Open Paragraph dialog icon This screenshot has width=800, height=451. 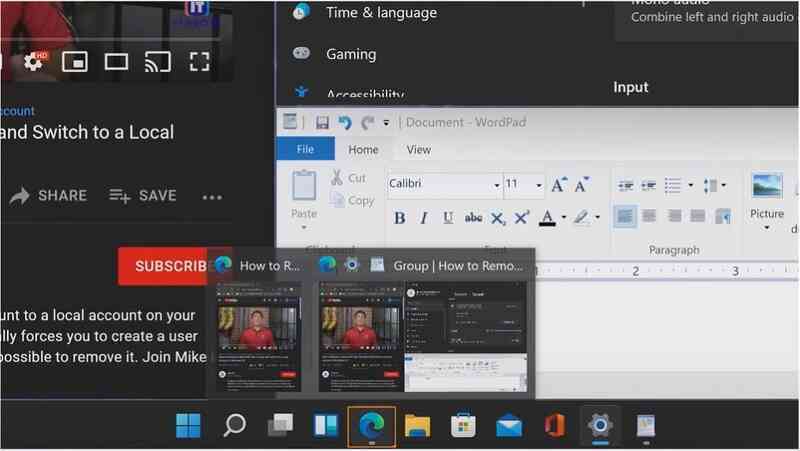[723, 216]
